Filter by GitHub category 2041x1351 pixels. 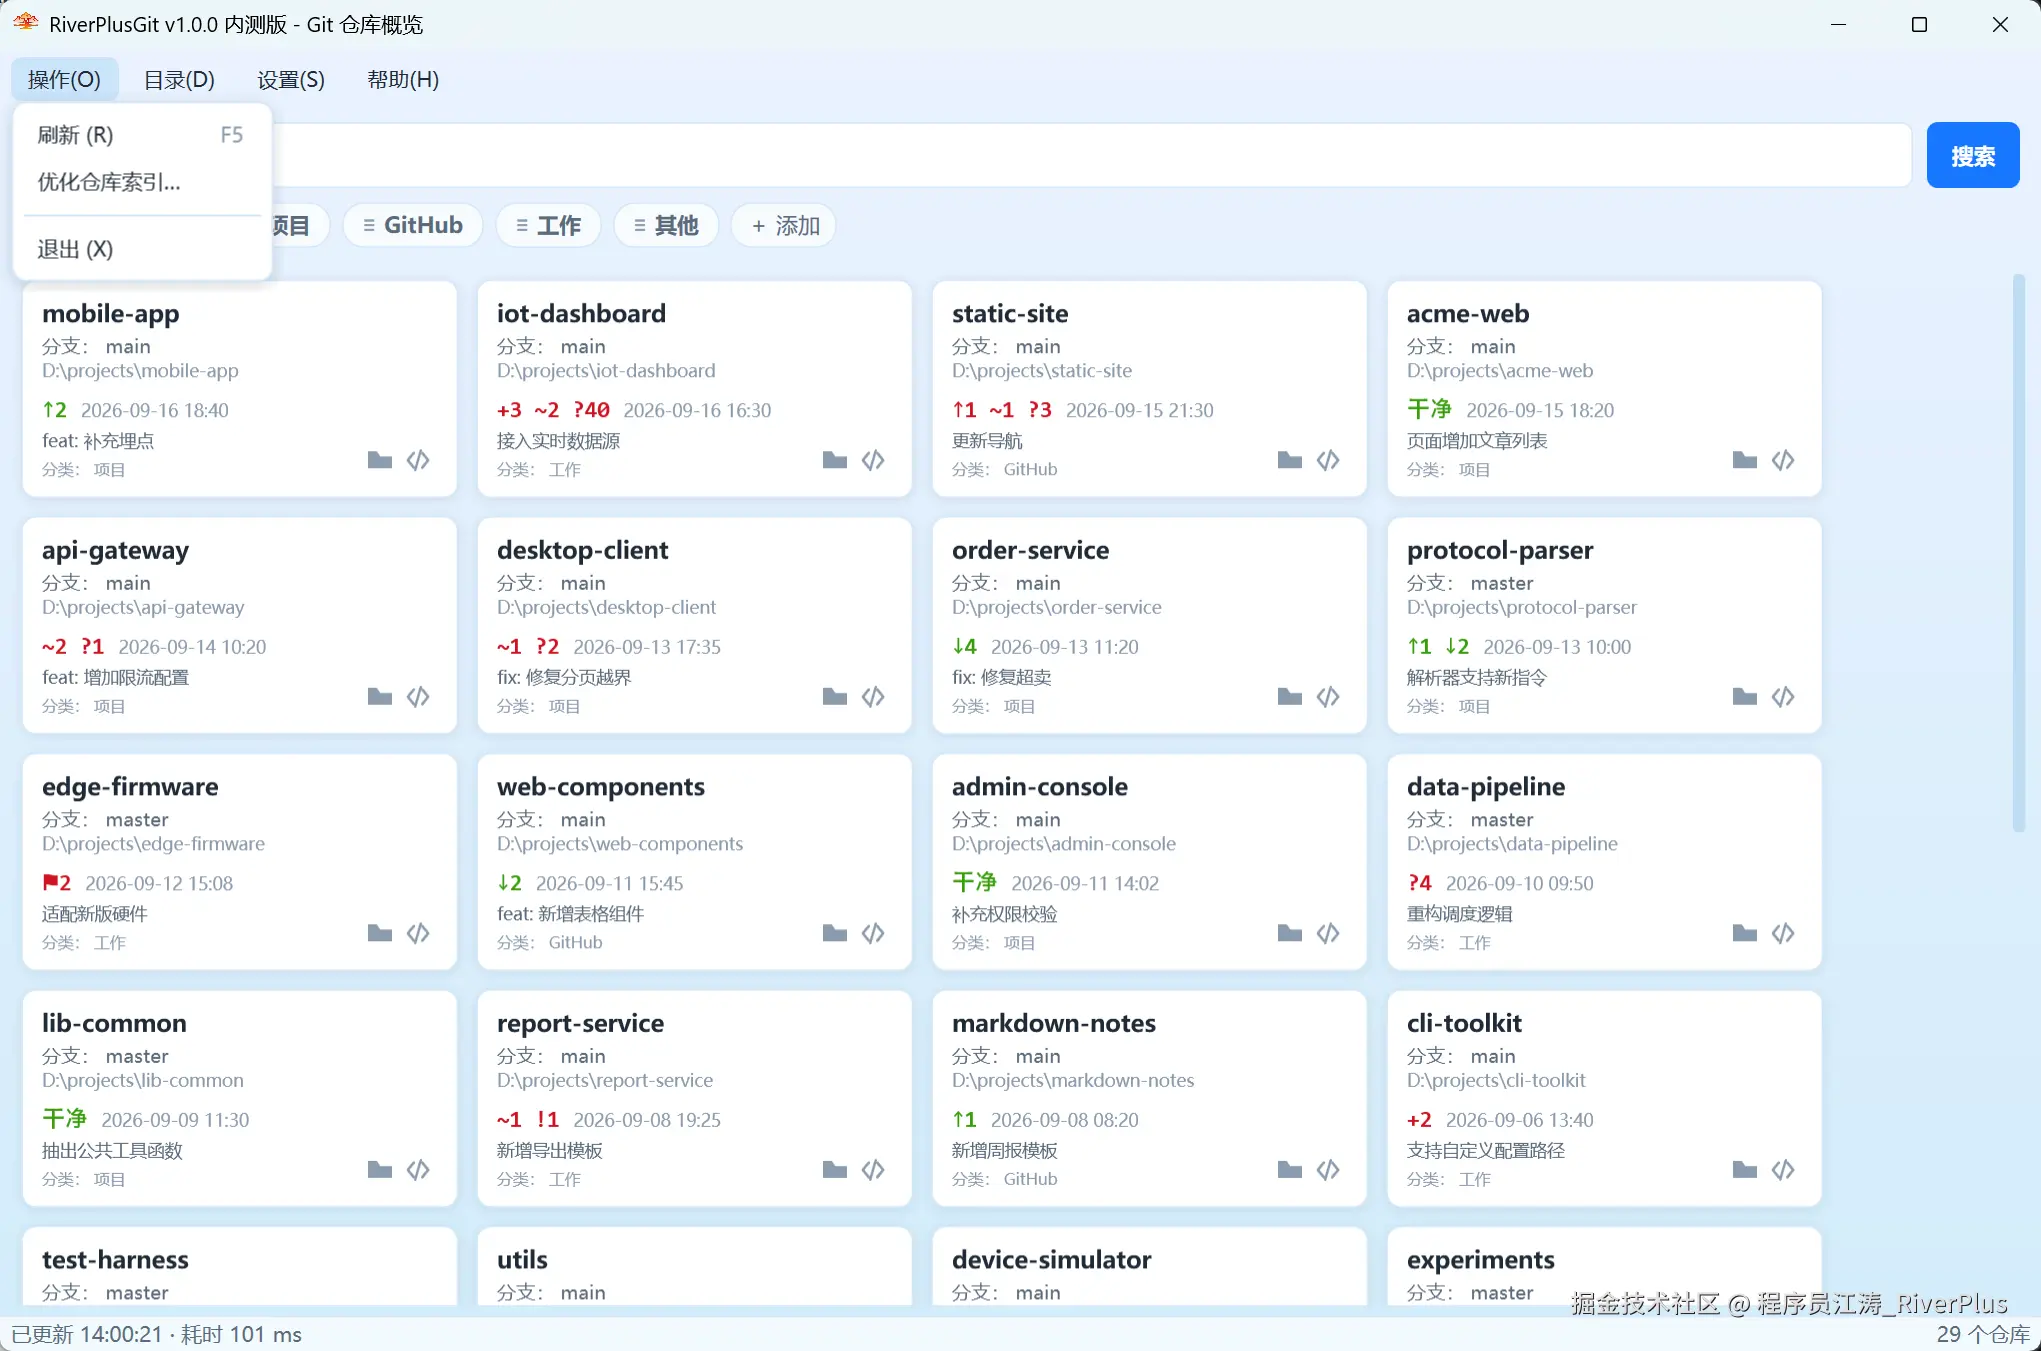(x=412, y=225)
